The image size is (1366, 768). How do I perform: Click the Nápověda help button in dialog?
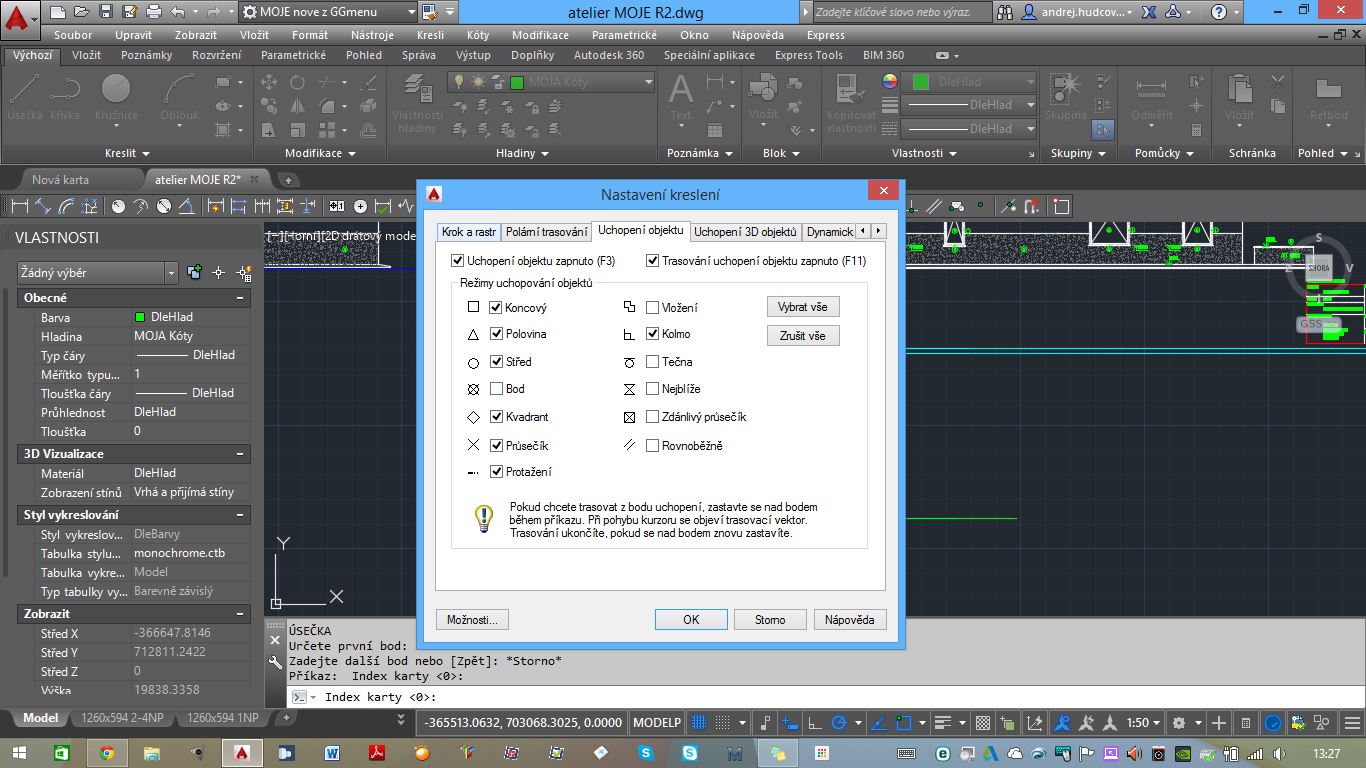point(850,620)
